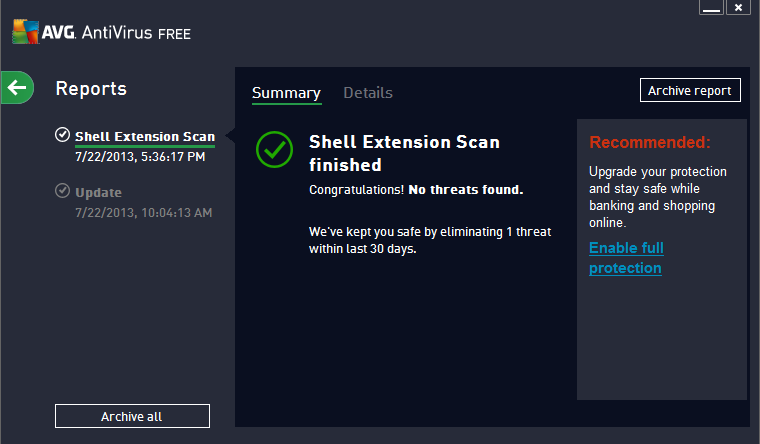Click the AVG logo in the header
This screenshot has width=760, height=444.
click(38, 33)
